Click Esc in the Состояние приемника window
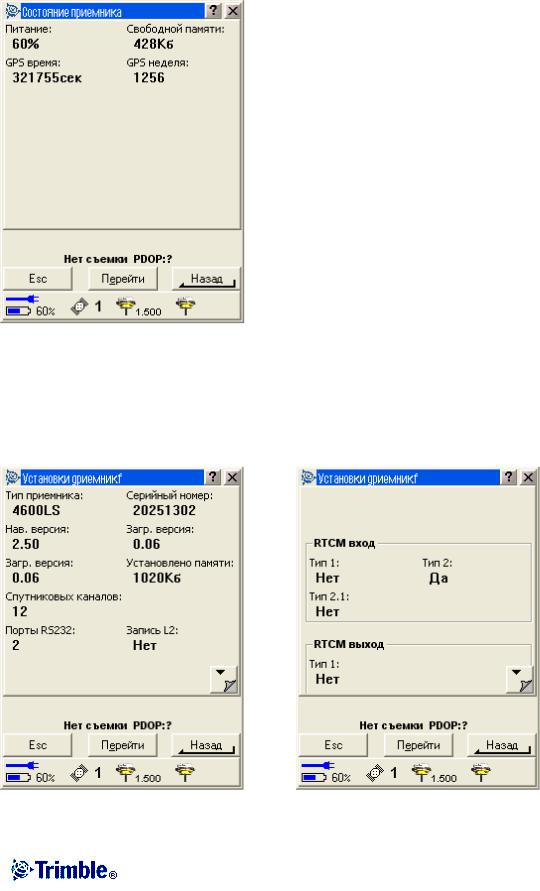The height and width of the screenshot is (891, 540). 38,278
